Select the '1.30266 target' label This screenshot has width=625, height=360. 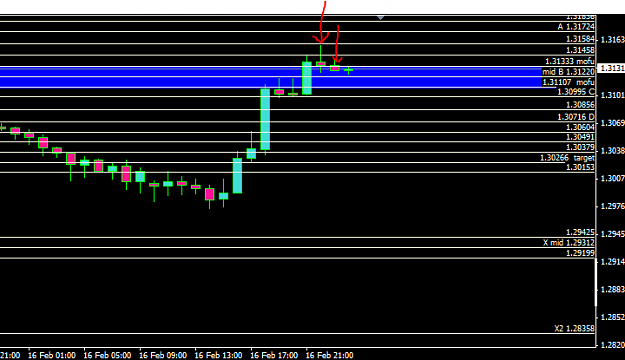point(567,158)
